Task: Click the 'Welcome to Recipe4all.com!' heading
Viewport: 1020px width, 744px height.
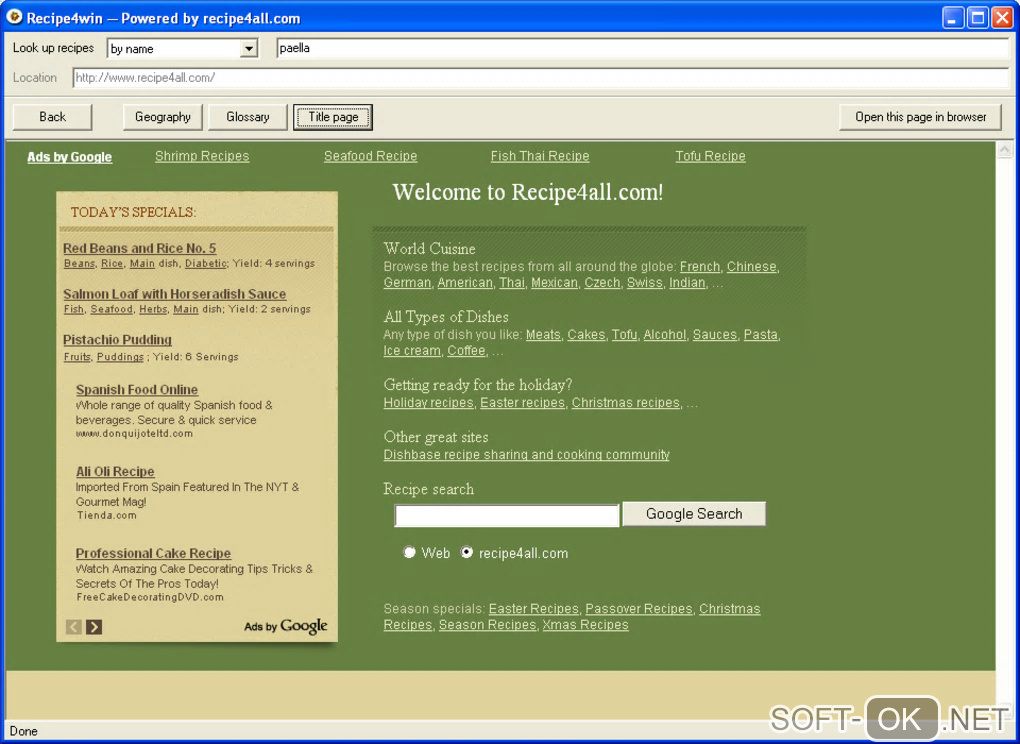Action: click(528, 193)
